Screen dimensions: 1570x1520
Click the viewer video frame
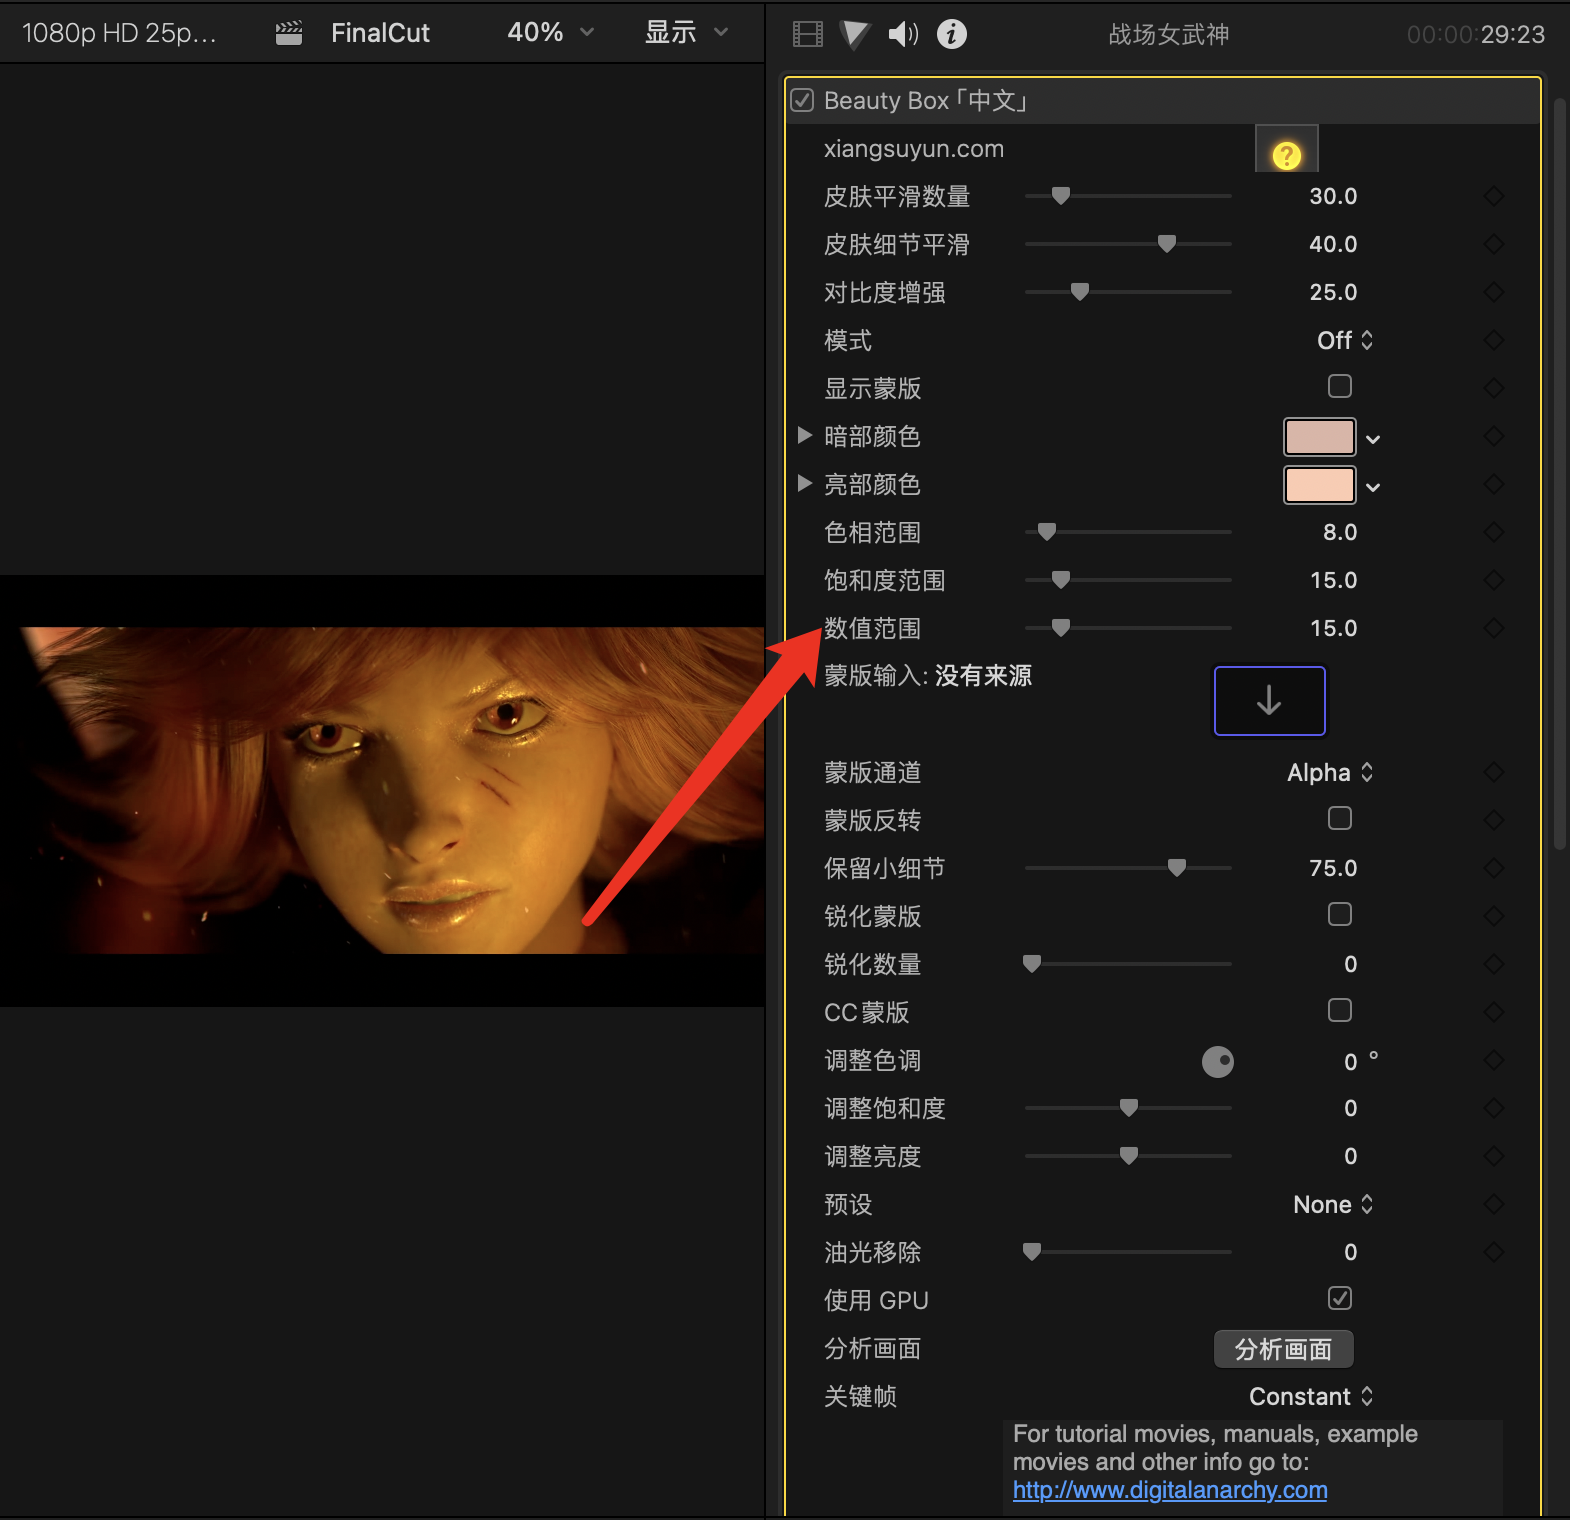coord(382,790)
